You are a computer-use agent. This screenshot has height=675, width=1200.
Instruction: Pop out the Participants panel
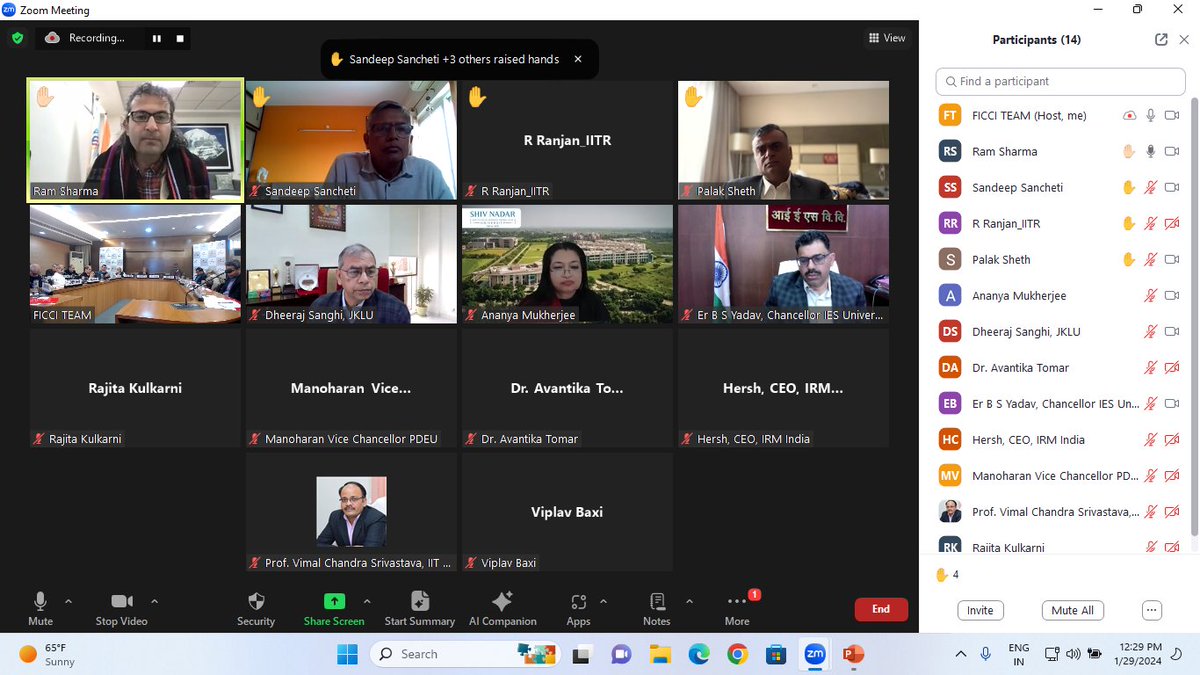pos(1161,40)
